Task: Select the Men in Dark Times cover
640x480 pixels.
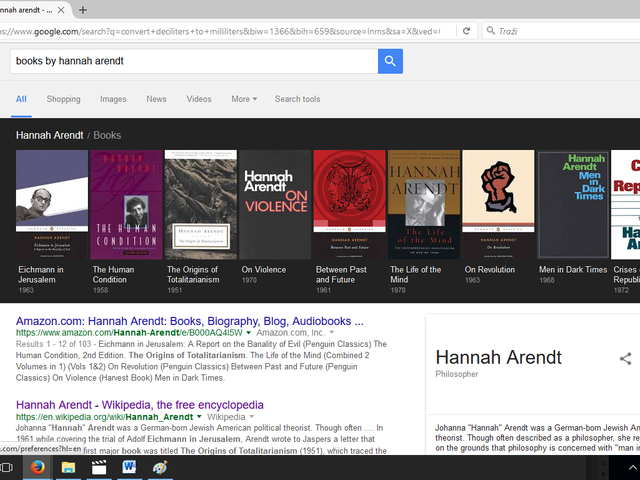Action: (x=573, y=204)
